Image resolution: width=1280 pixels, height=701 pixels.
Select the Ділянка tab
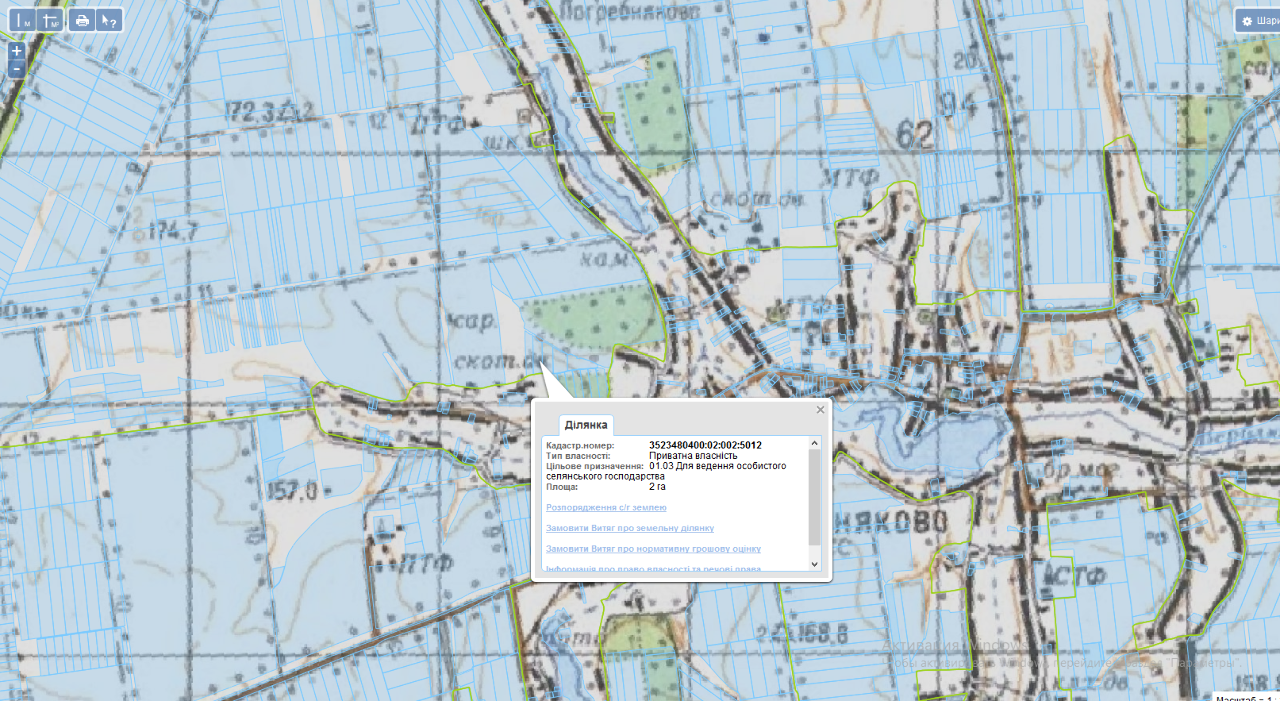coord(586,425)
